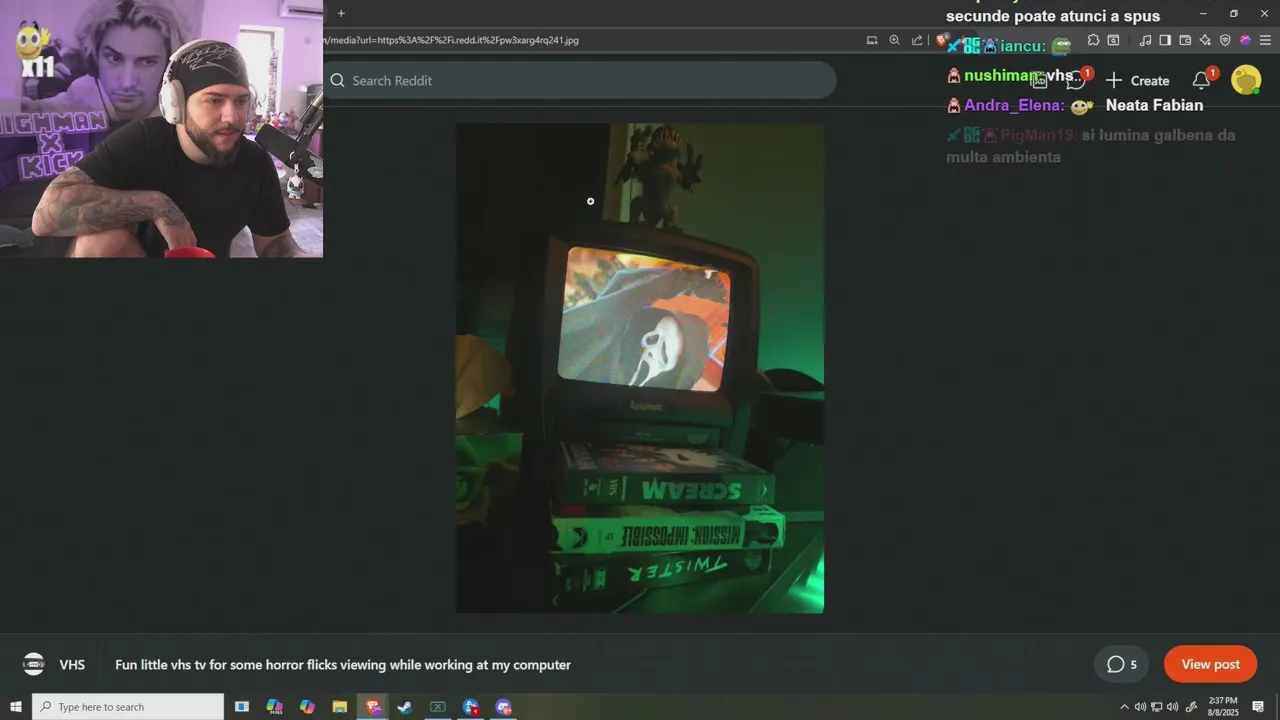Toggle the browser sidebar panel
1280x720 pixels.
[1165, 40]
